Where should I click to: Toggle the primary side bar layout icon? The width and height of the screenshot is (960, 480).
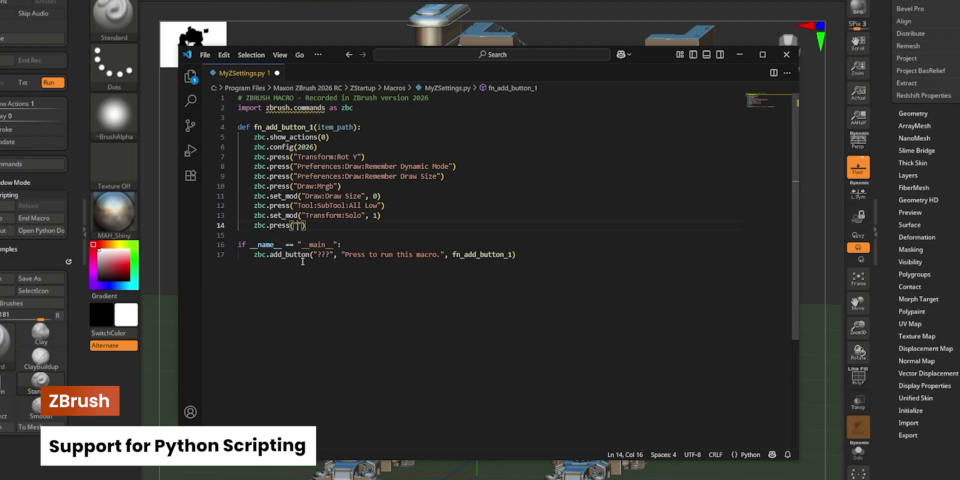[693, 54]
